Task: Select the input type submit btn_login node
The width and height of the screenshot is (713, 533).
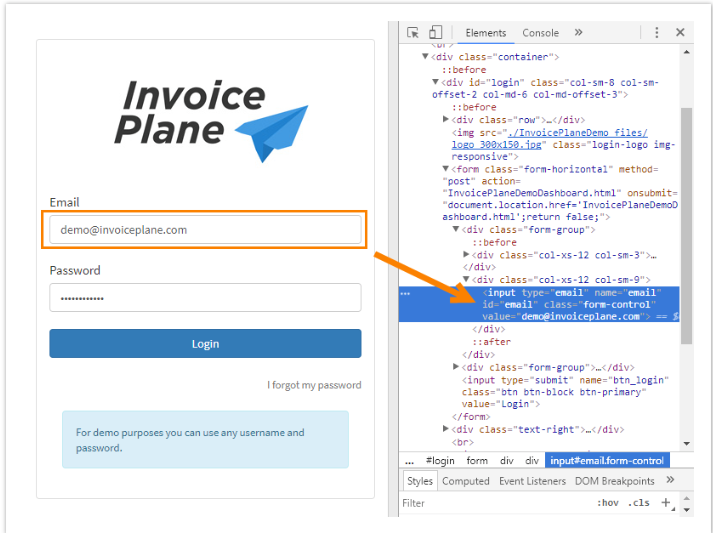Action: (x=565, y=392)
